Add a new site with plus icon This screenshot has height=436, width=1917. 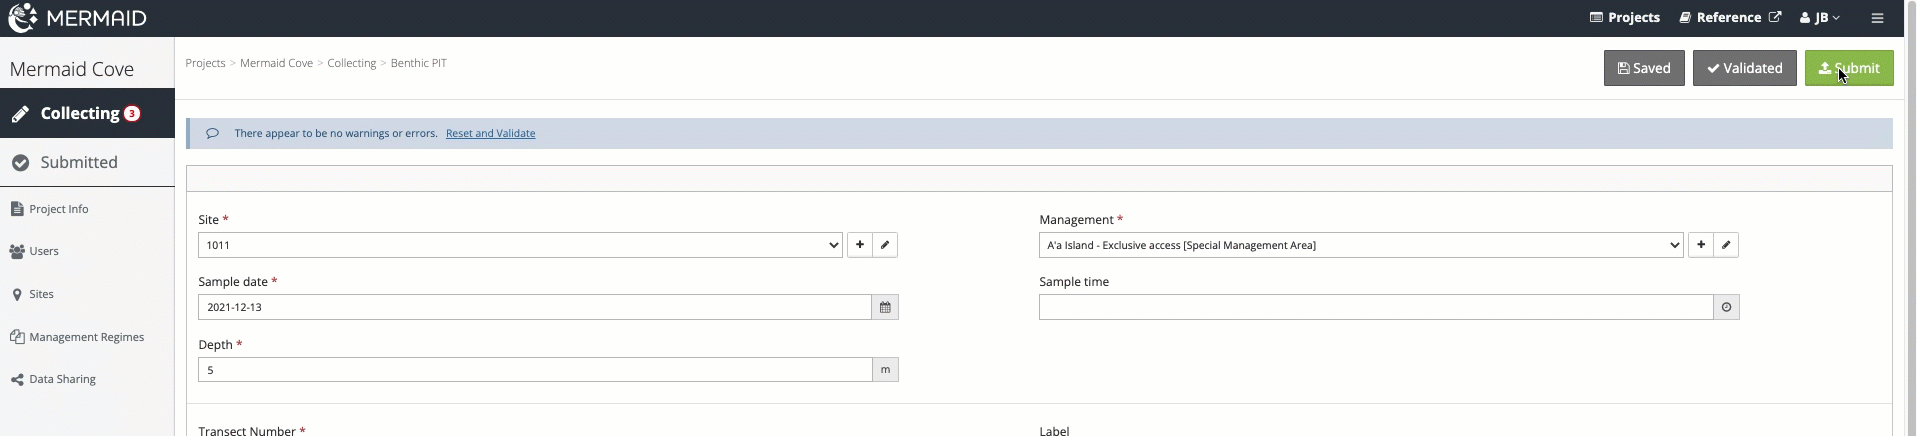point(859,245)
